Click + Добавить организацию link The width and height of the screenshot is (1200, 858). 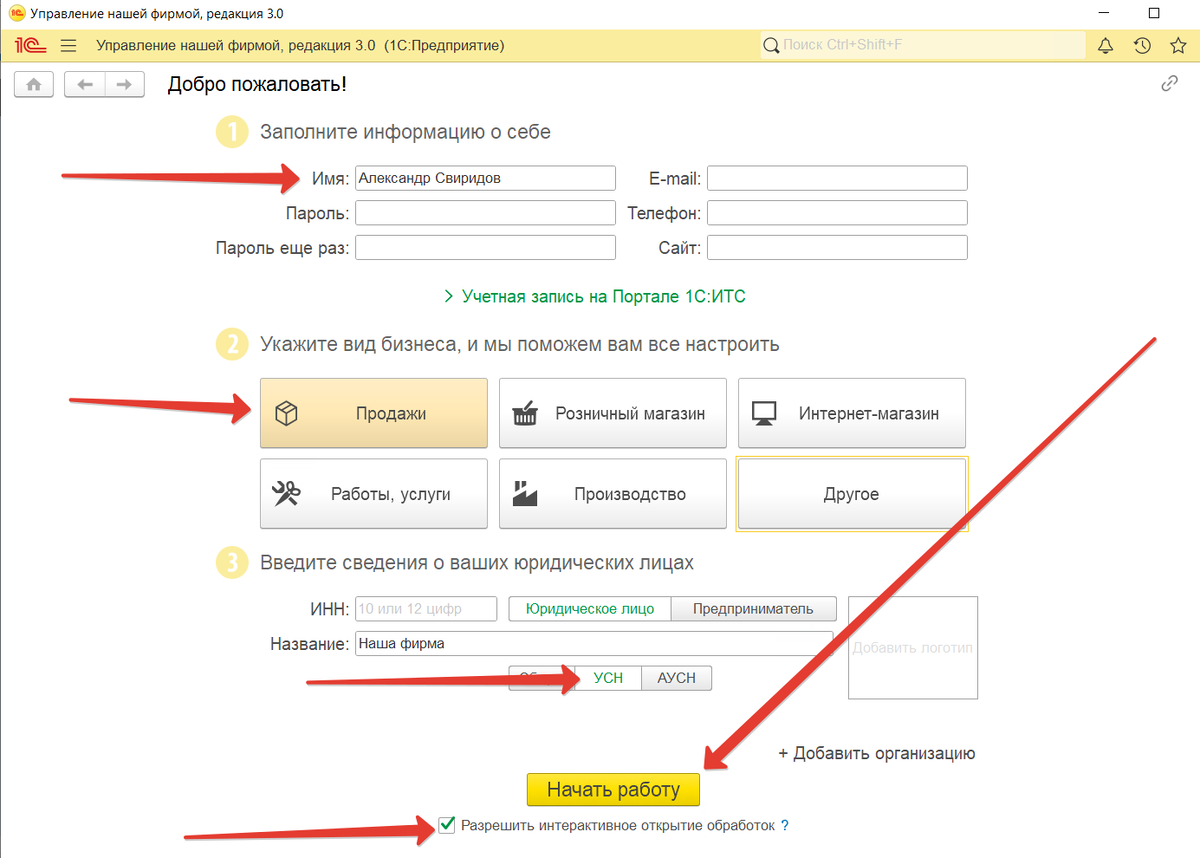(877, 754)
